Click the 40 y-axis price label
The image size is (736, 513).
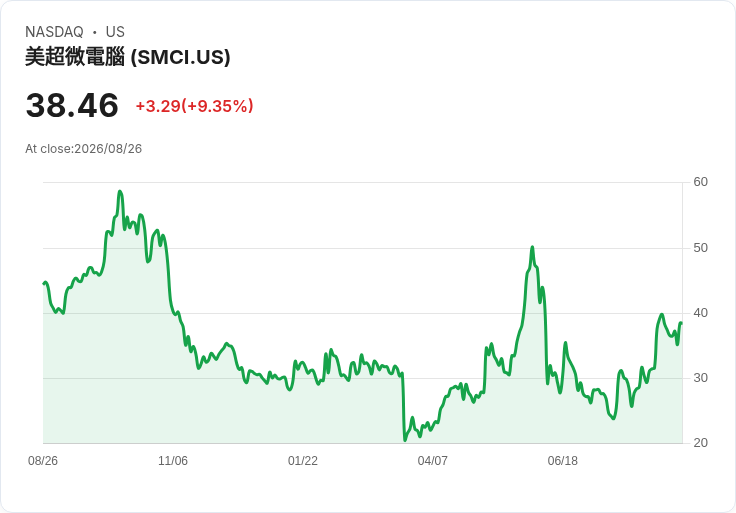tap(700, 313)
